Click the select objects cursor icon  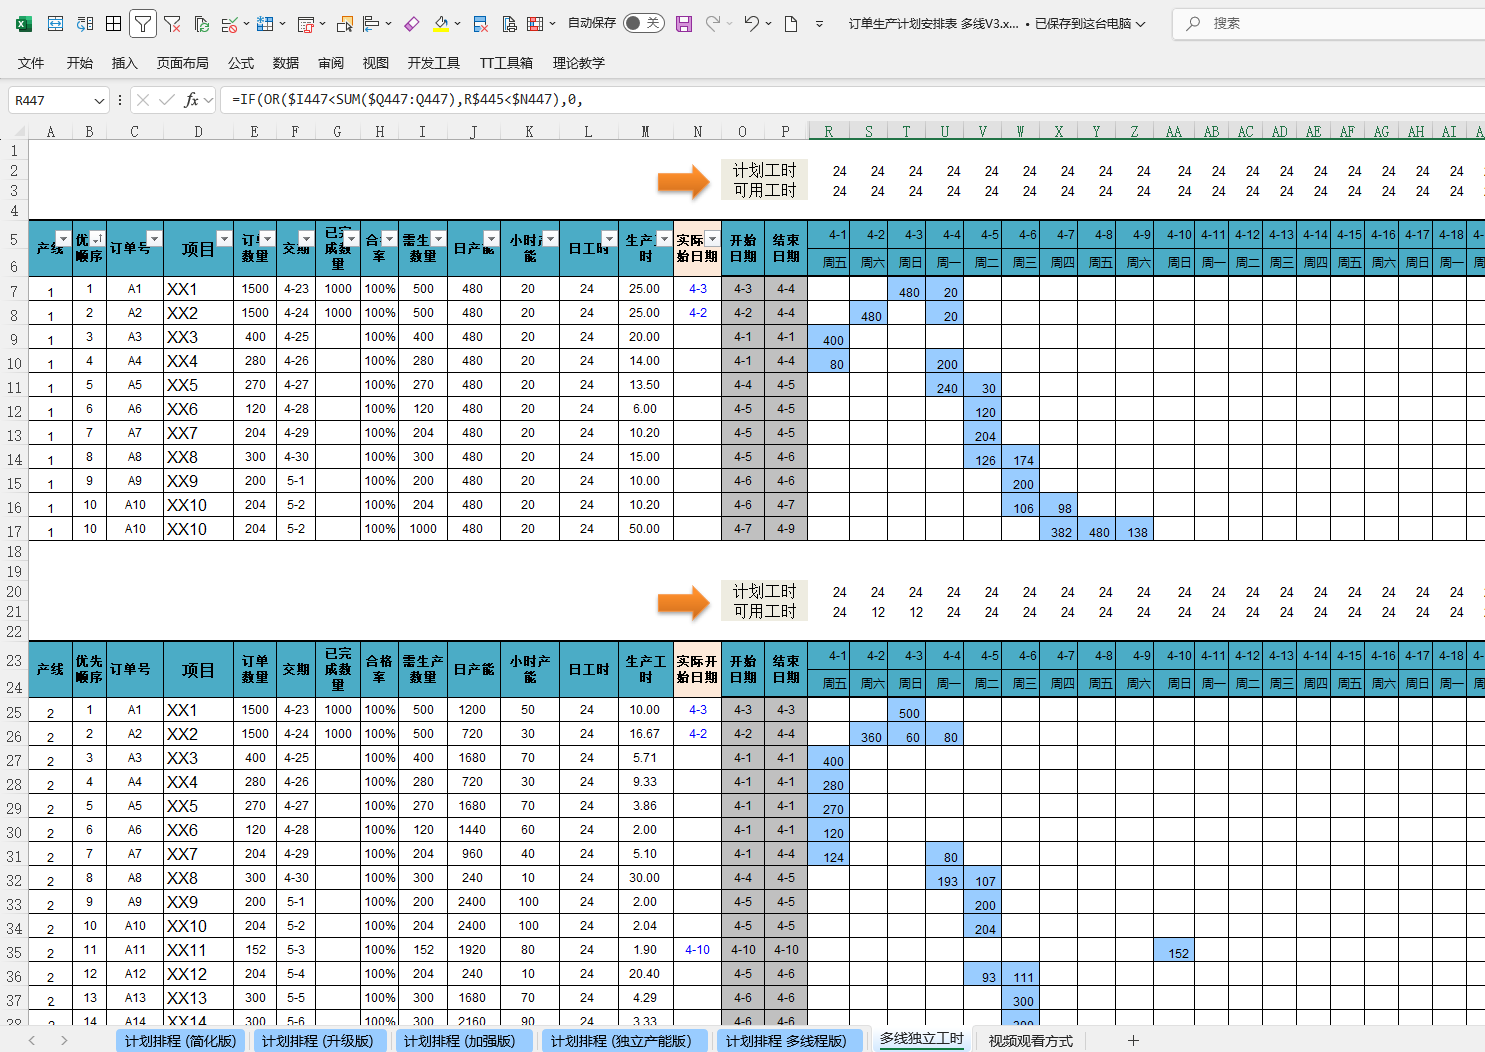coord(345,23)
